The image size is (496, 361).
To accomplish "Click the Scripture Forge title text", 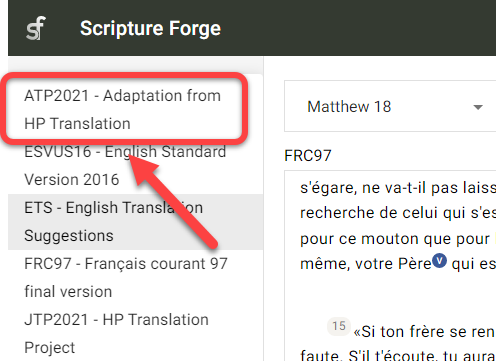I will [150, 28].
